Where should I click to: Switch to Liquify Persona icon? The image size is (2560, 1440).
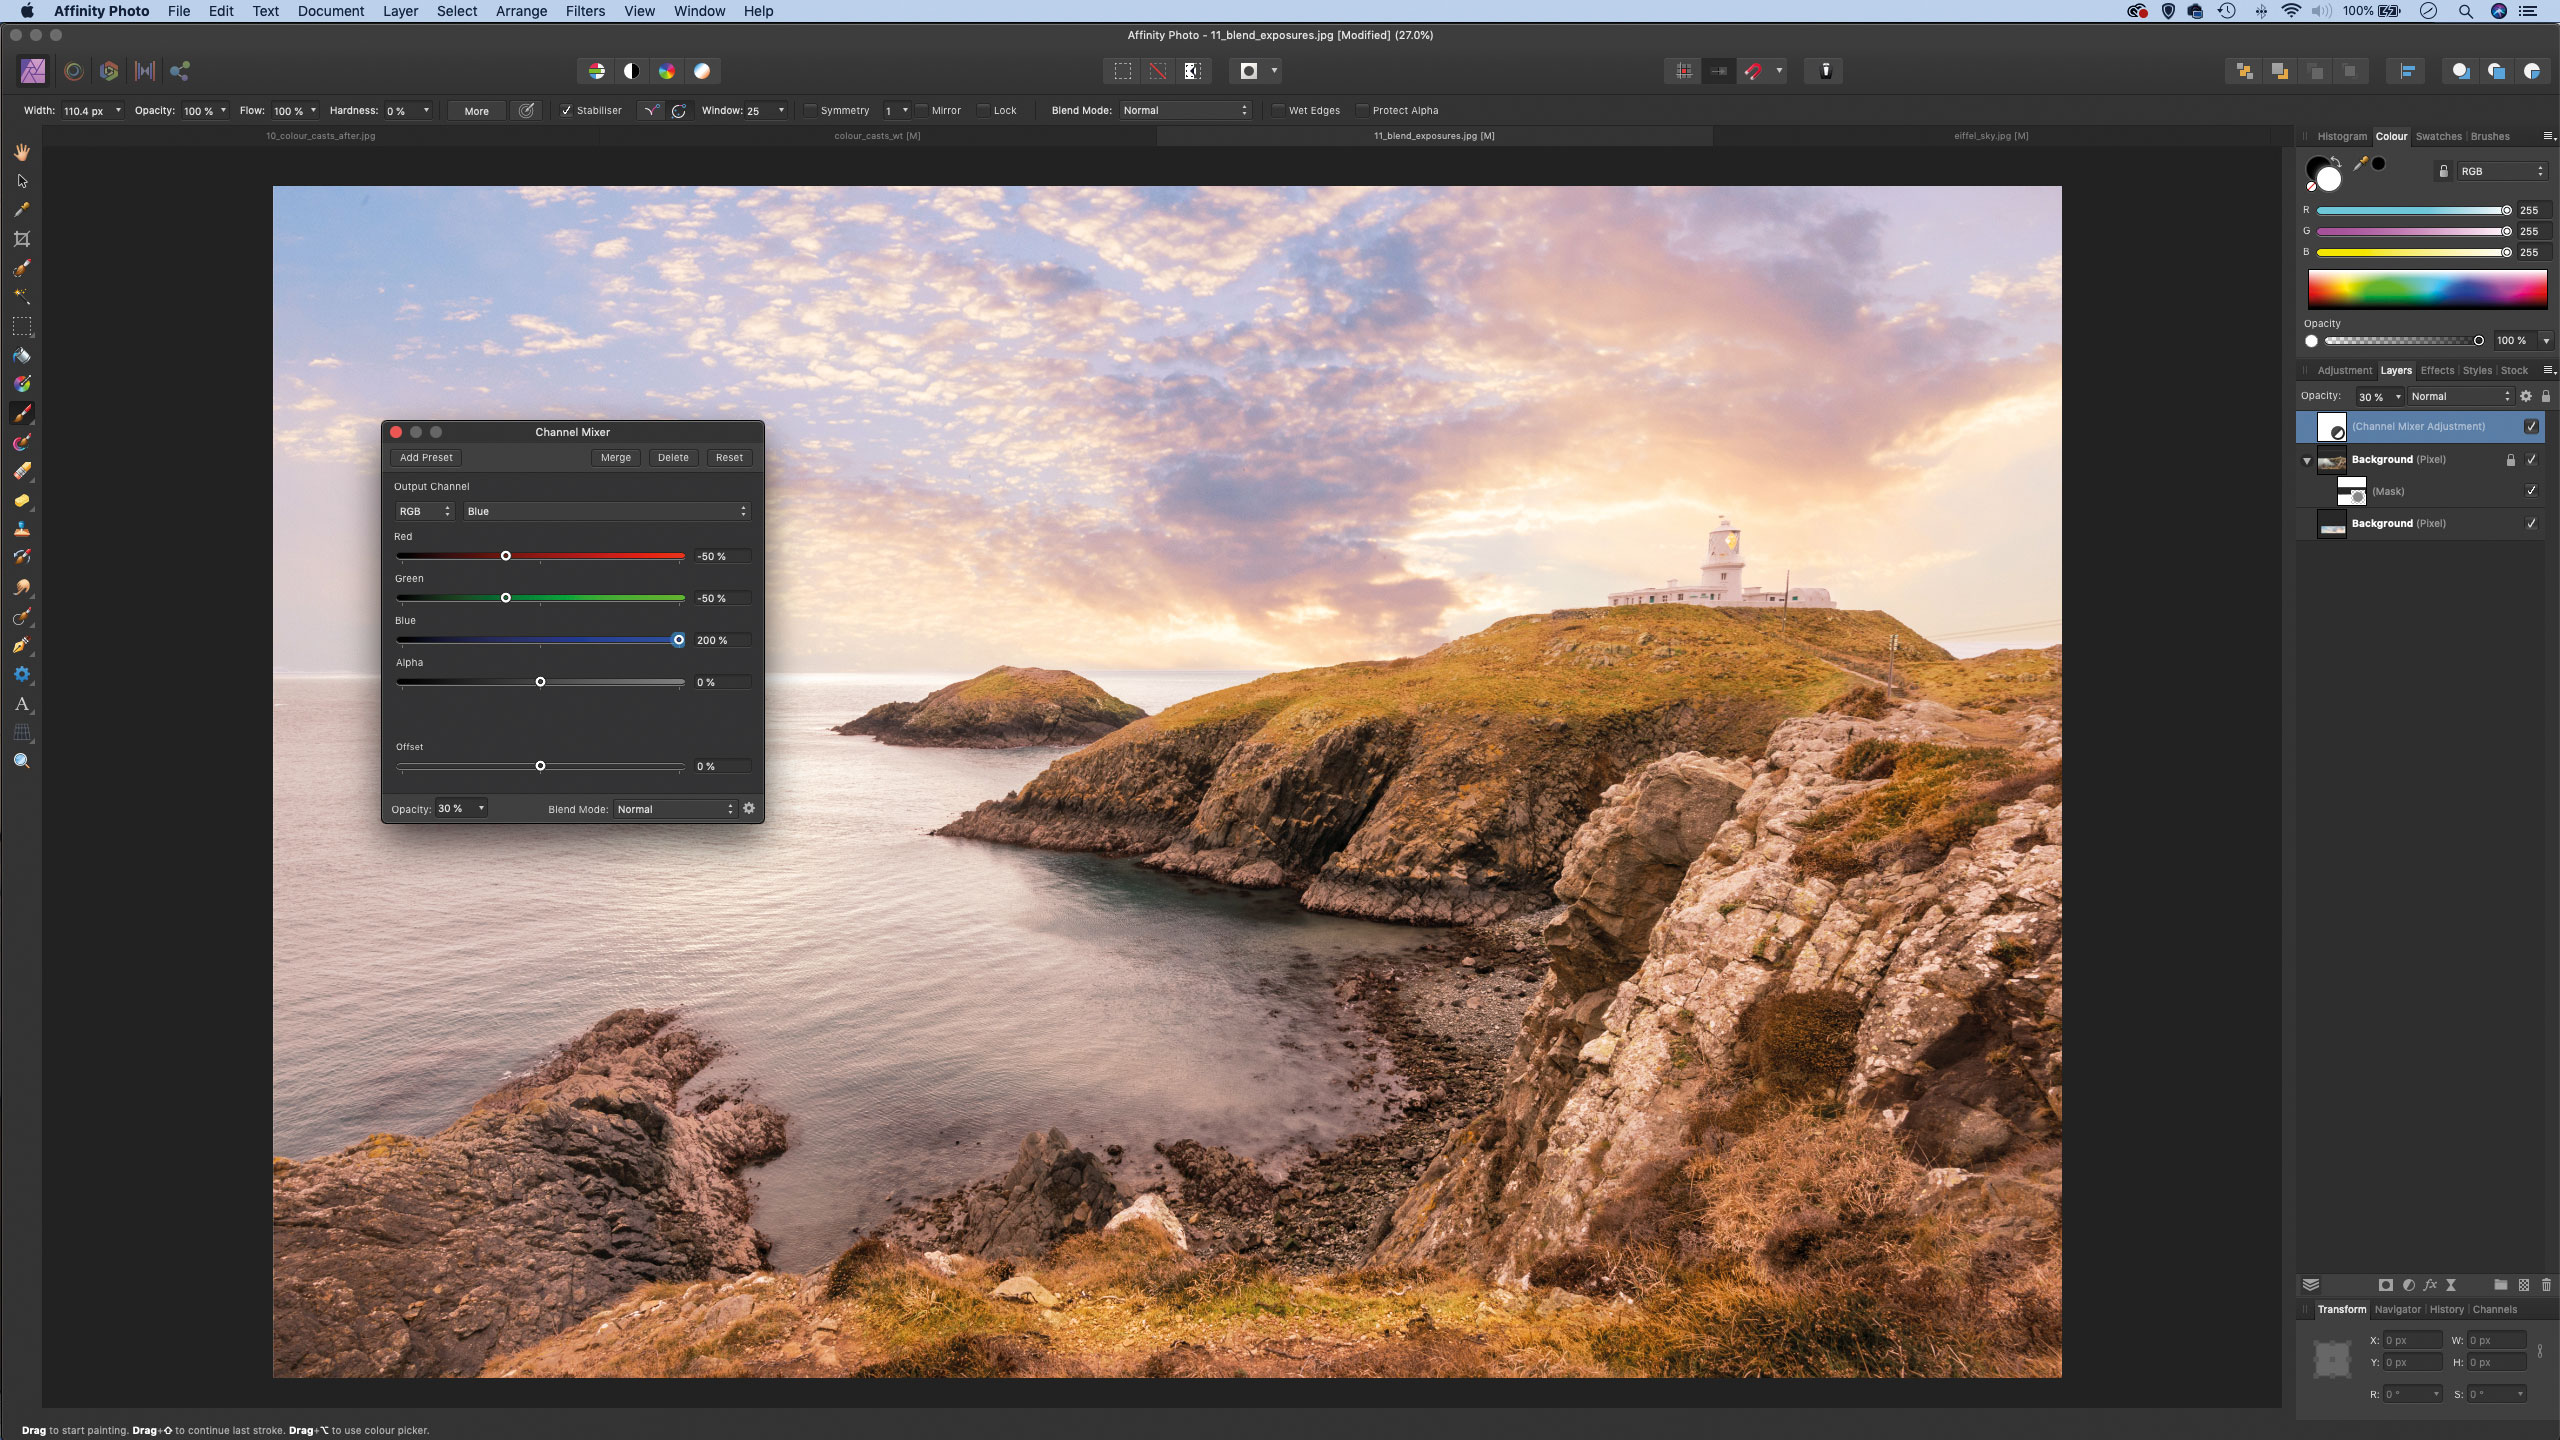click(73, 71)
